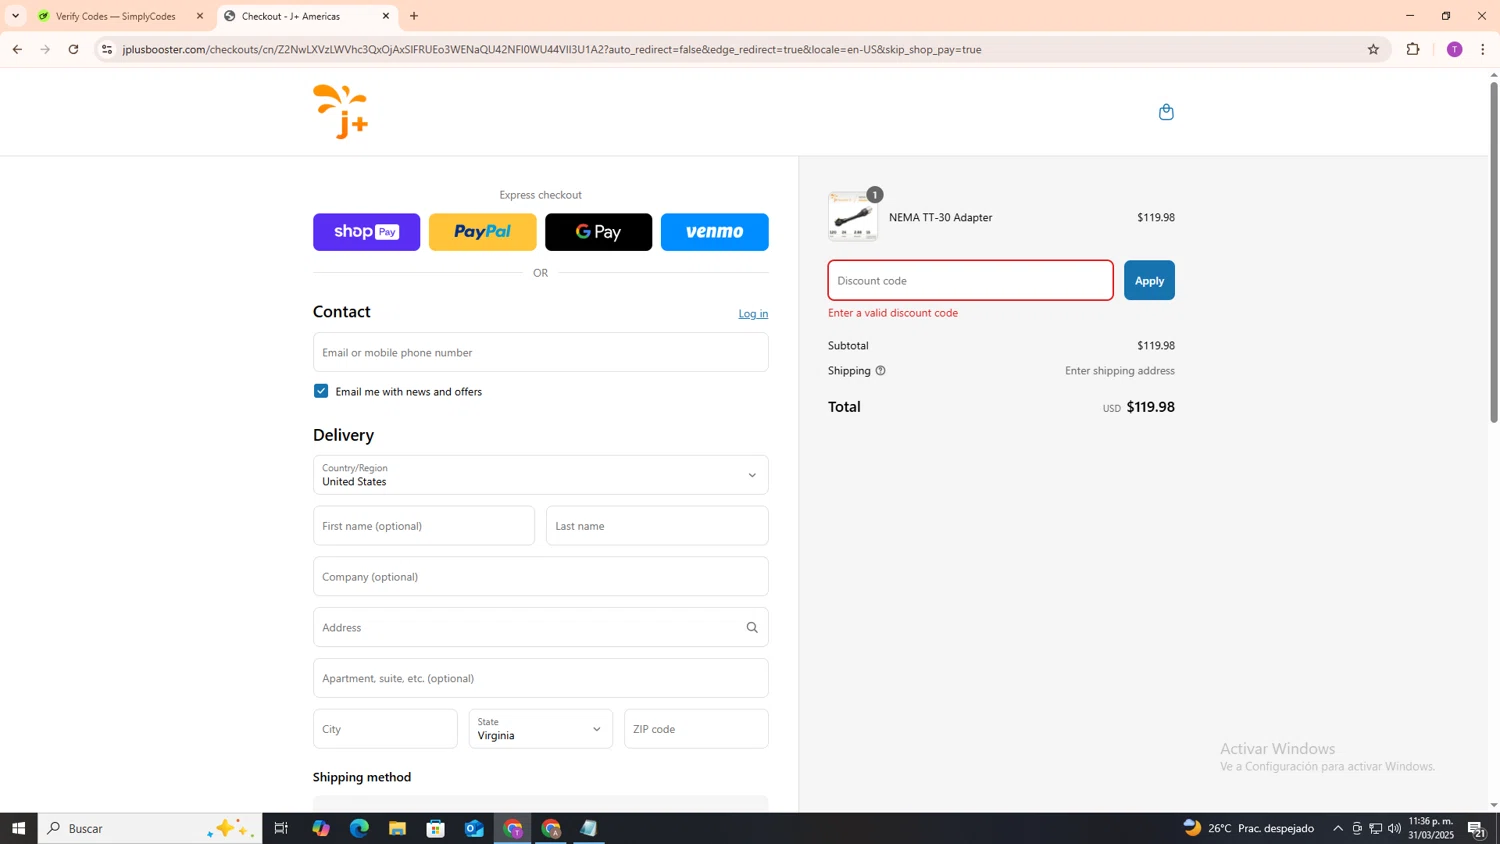Pay with Google Pay express checkout
This screenshot has height=844, width=1500.
pos(599,232)
